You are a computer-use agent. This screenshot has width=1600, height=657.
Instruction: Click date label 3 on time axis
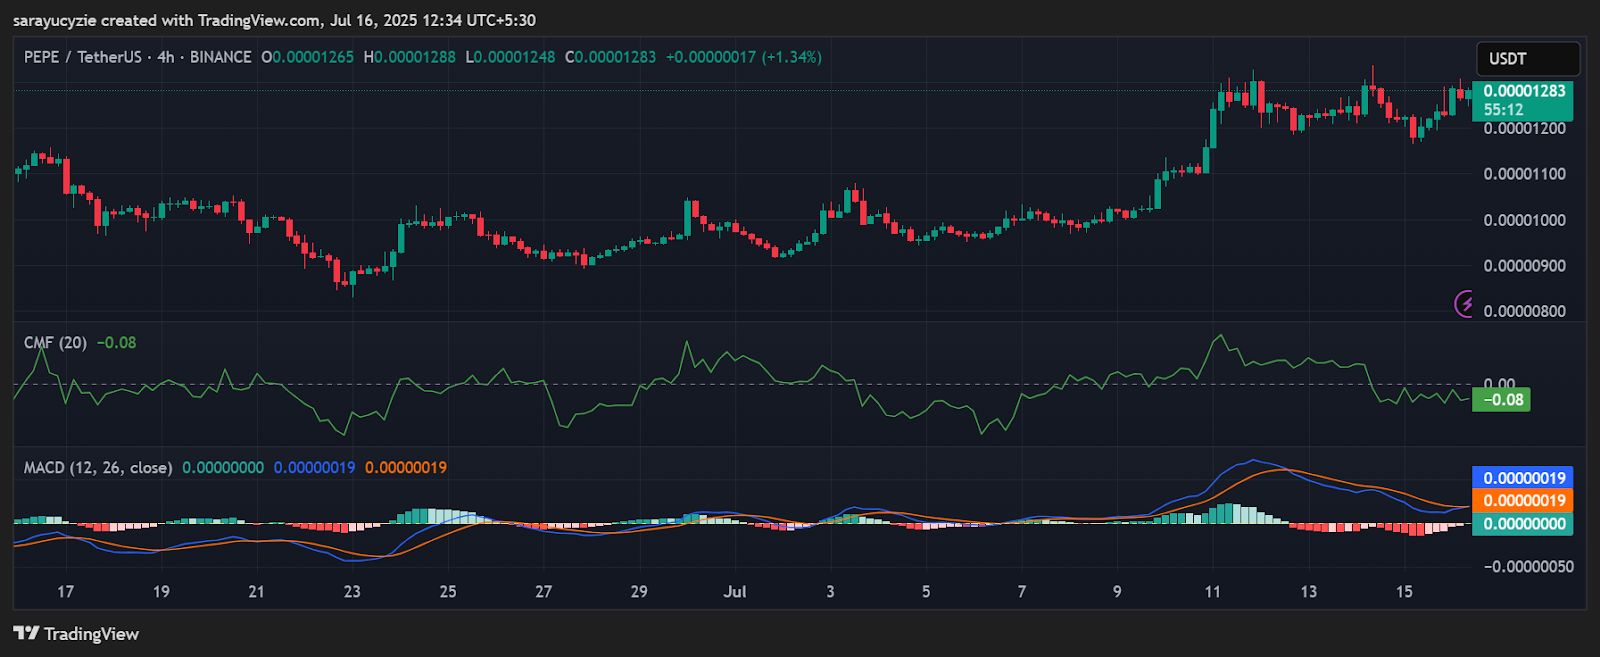[830, 592]
